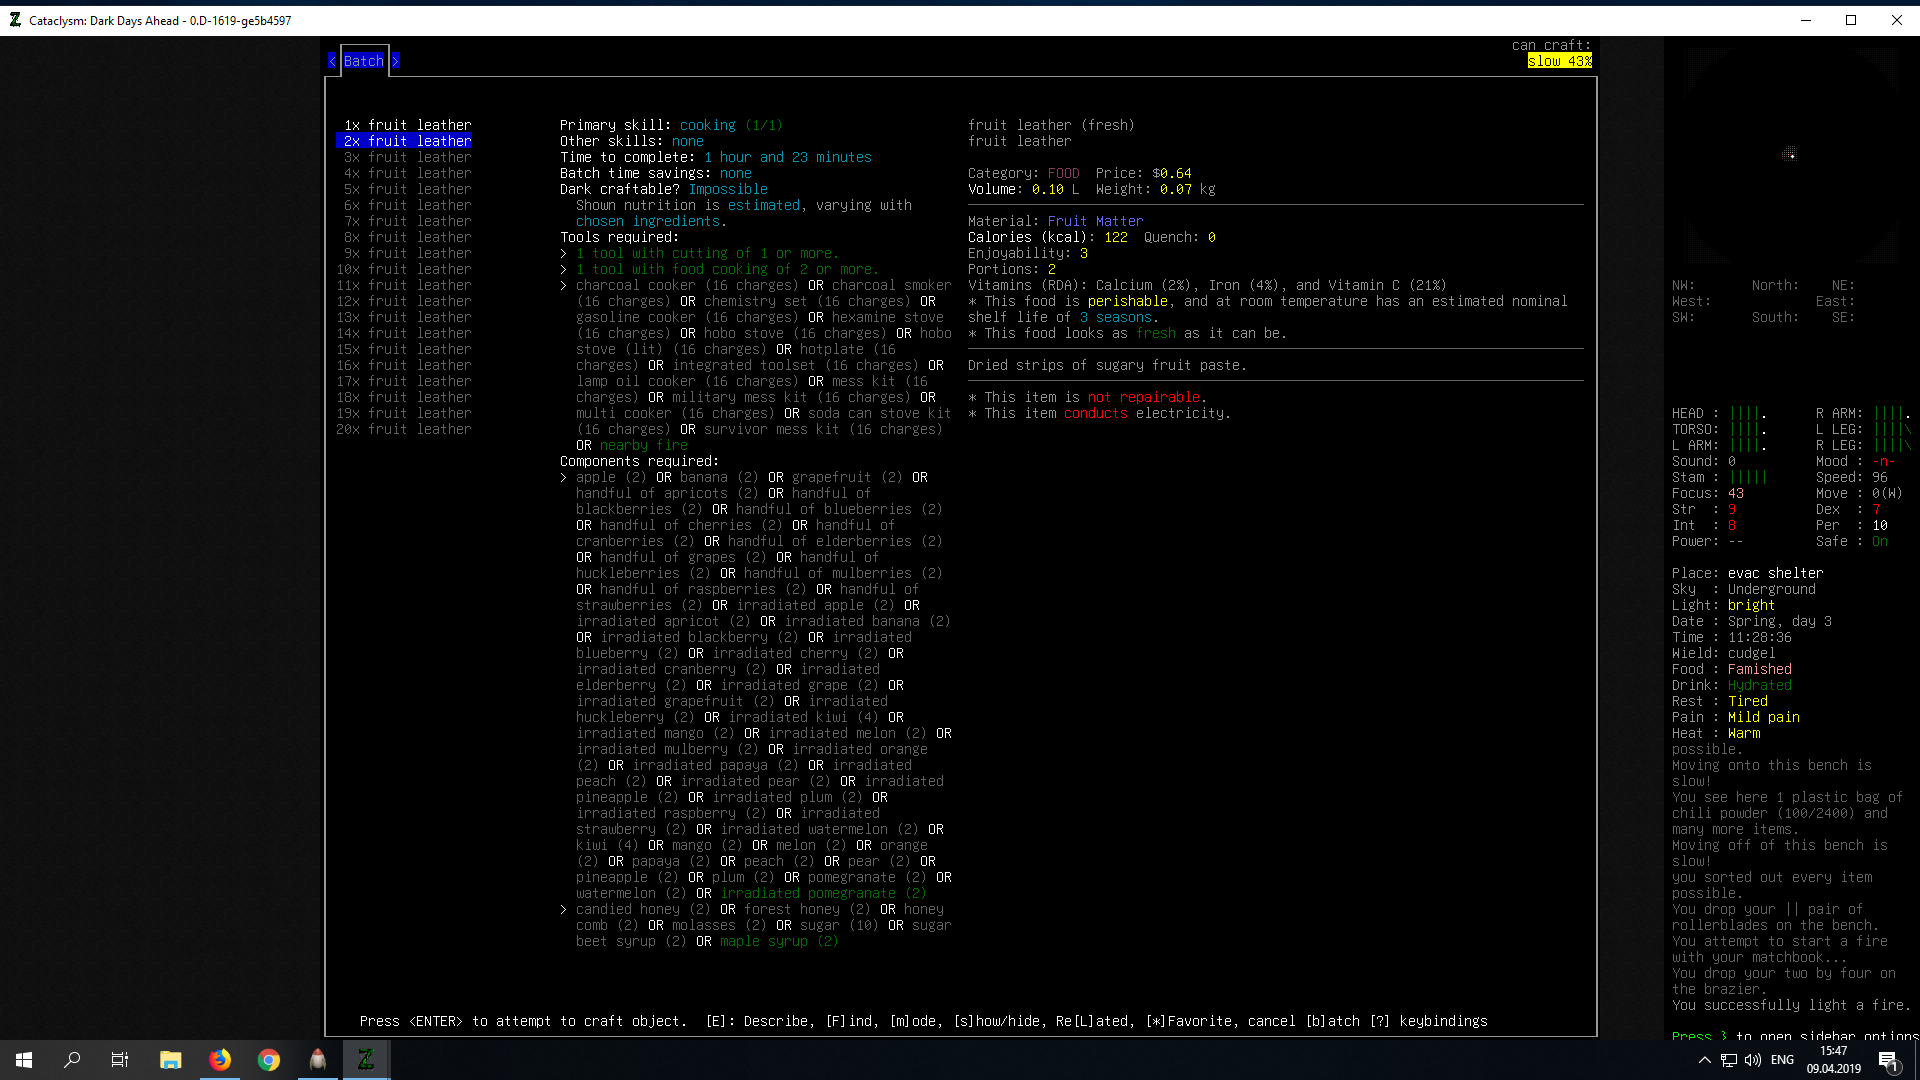Switch ENG input language indicator
Image resolution: width=1920 pixels, height=1080 pixels.
(1782, 1060)
